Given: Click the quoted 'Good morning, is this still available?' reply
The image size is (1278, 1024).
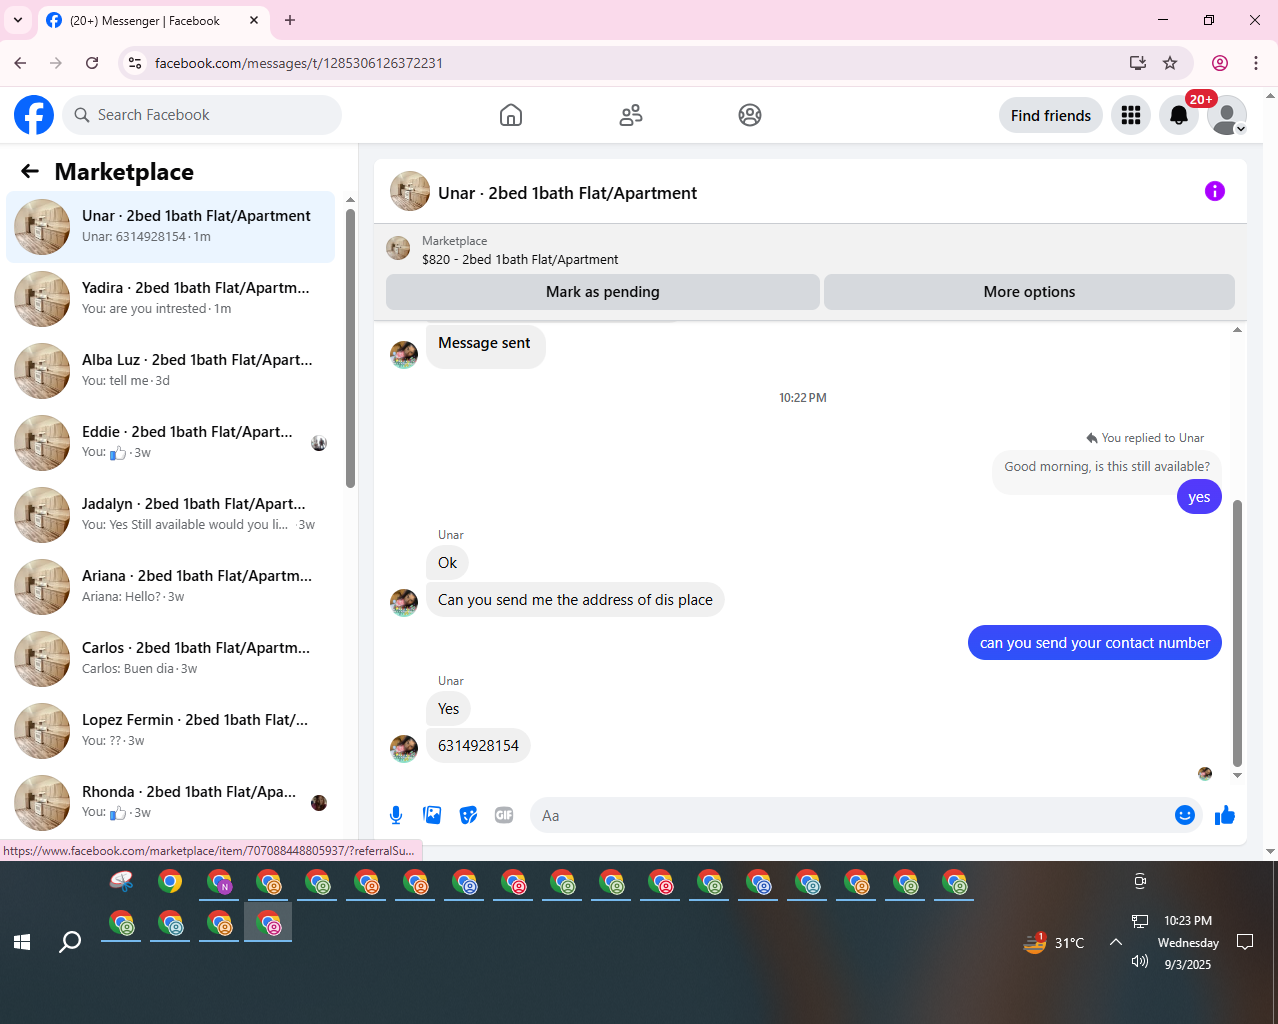Looking at the screenshot, I should (x=1107, y=467).
